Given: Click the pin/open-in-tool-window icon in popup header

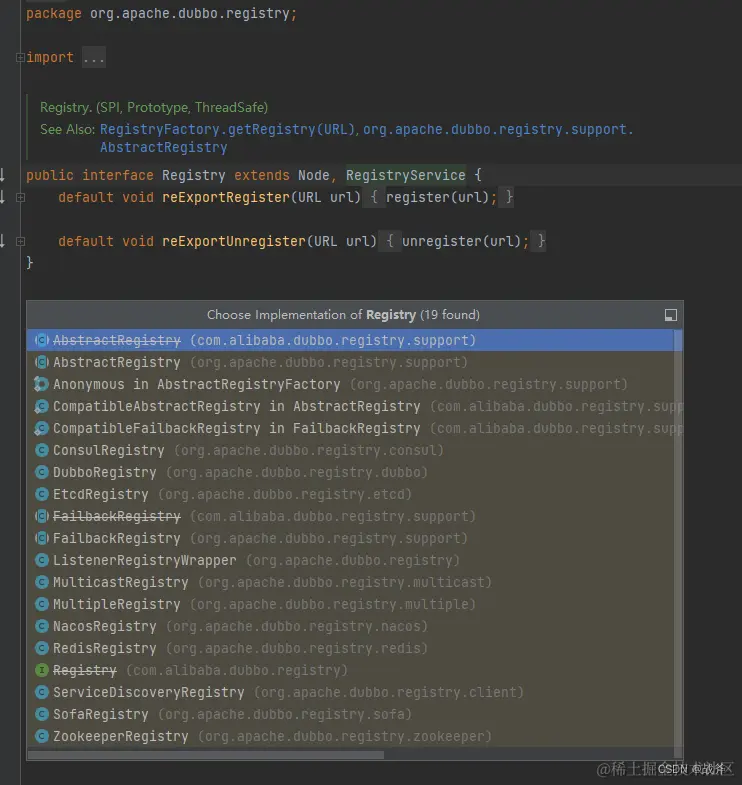Looking at the screenshot, I should click(x=670, y=315).
